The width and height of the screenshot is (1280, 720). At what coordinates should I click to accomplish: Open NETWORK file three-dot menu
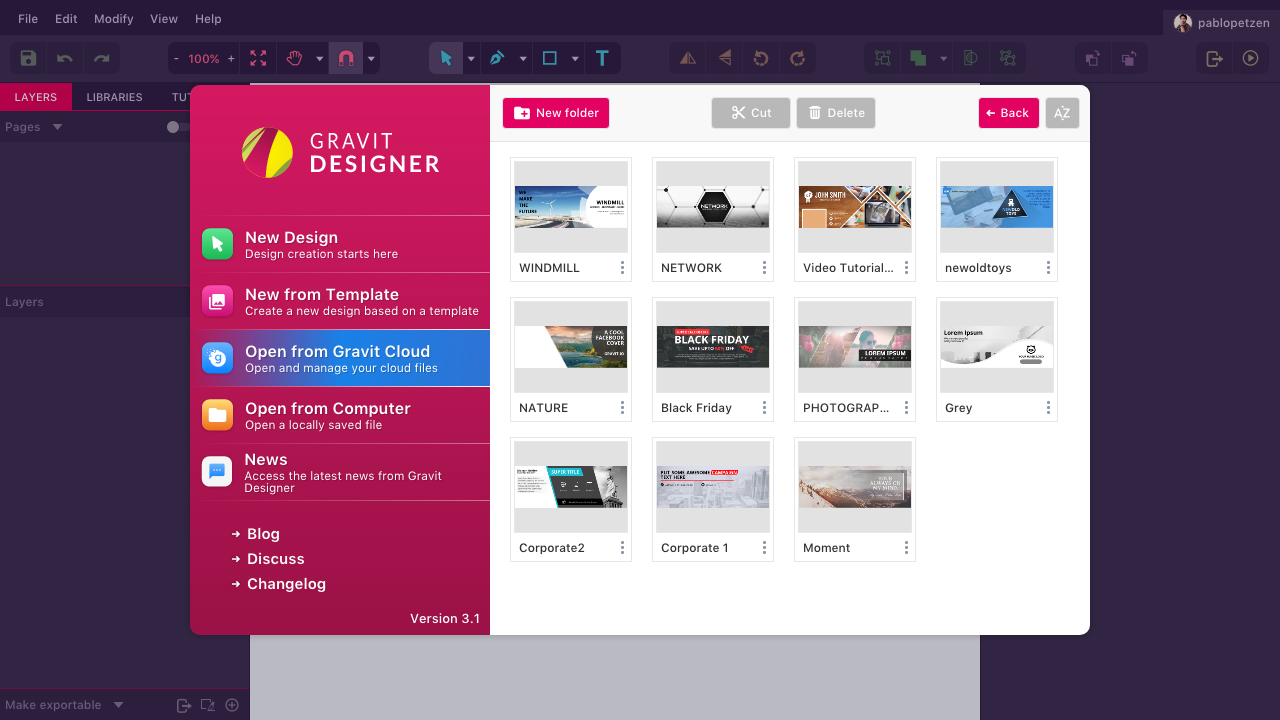(764, 268)
